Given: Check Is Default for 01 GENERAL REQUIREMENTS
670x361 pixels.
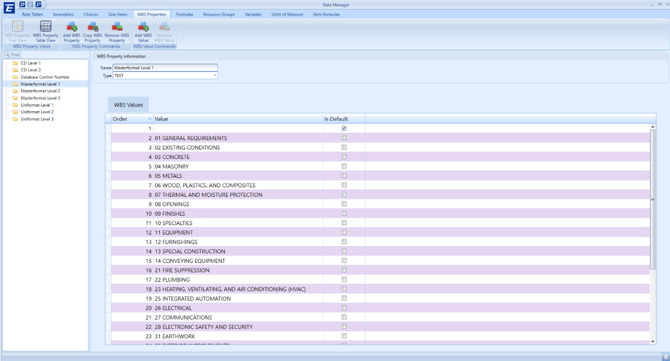Looking at the screenshot, I should tap(344, 138).
